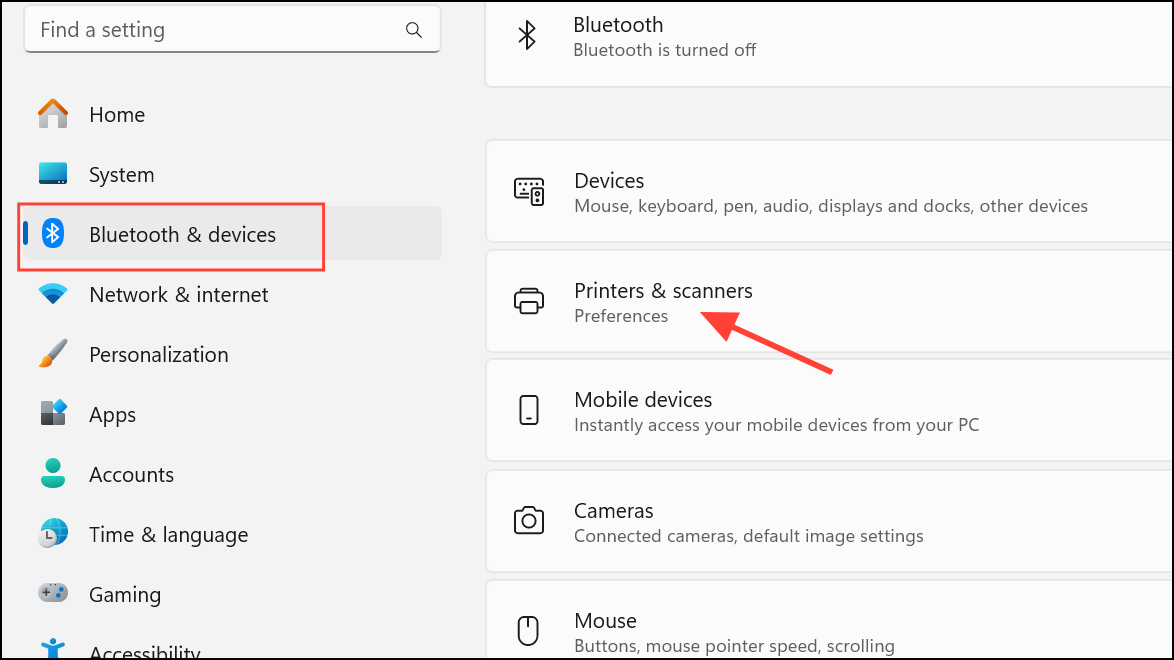The image size is (1174, 660).
Task: Open the Bluetooth card title
Action: (618, 25)
